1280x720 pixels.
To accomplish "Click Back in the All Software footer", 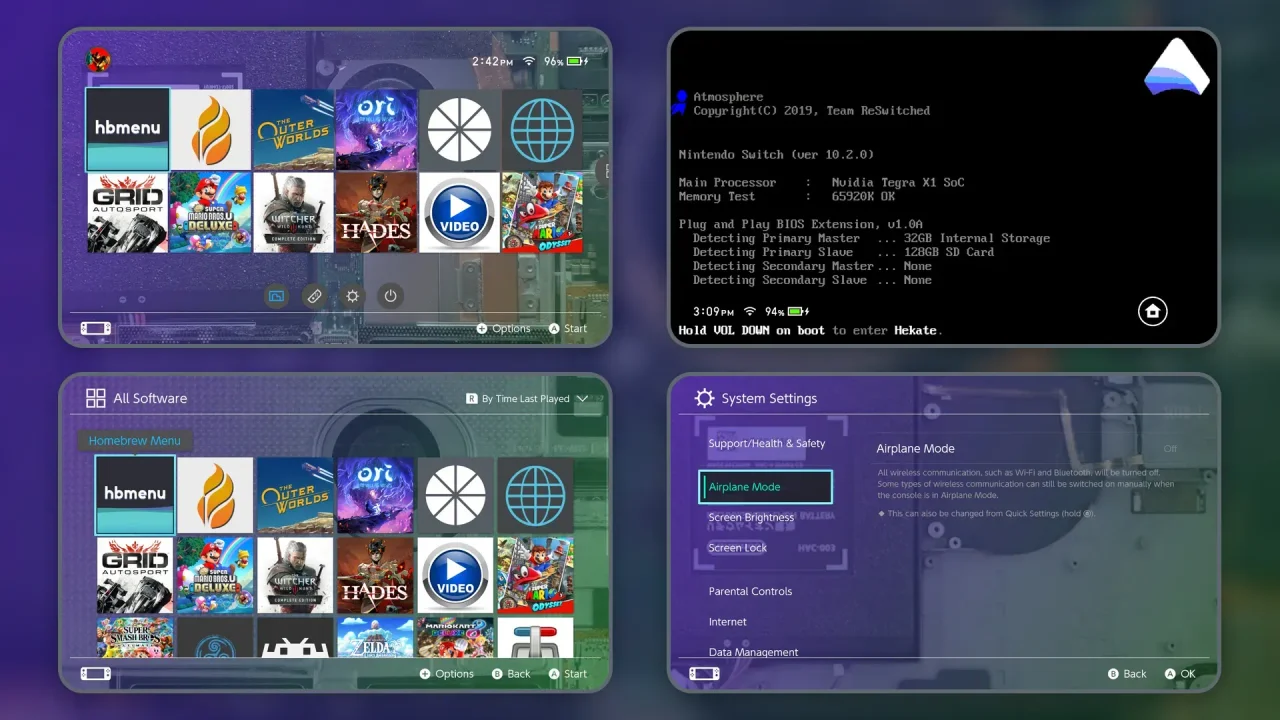I will [x=511, y=674].
